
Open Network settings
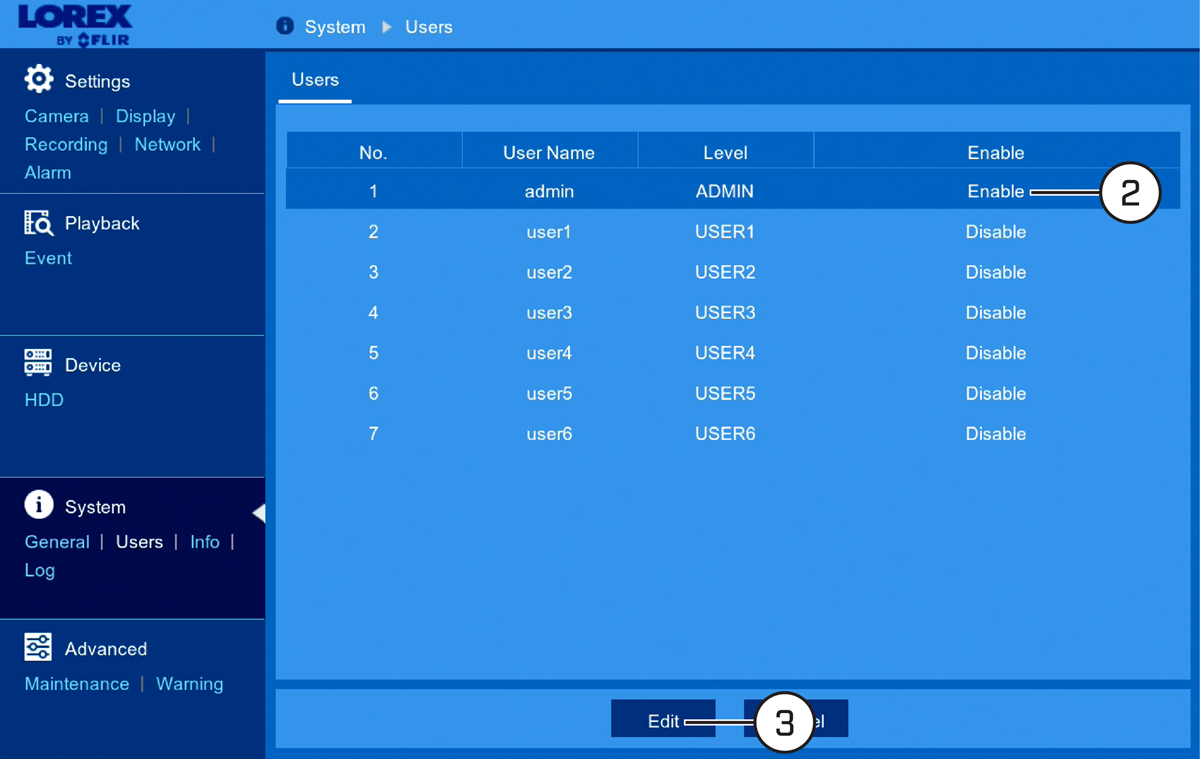tap(168, 144)
